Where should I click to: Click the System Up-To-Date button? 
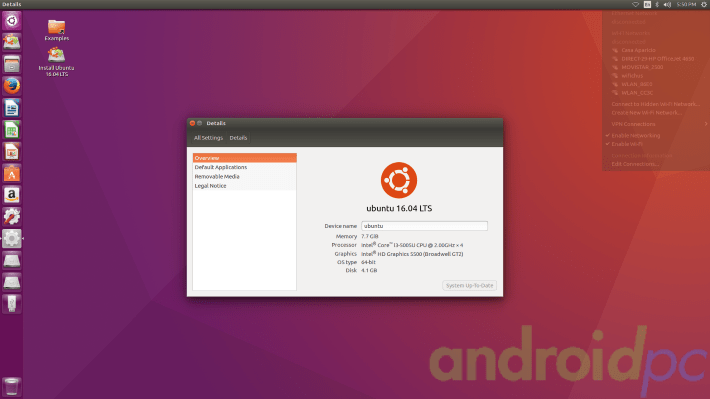point(469,285)
